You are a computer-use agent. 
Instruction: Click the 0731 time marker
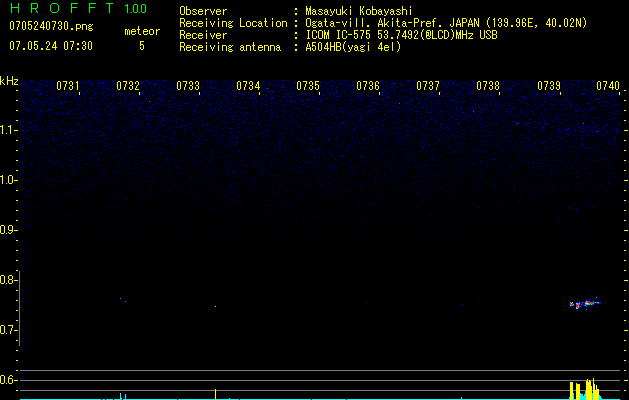[68, 86]
